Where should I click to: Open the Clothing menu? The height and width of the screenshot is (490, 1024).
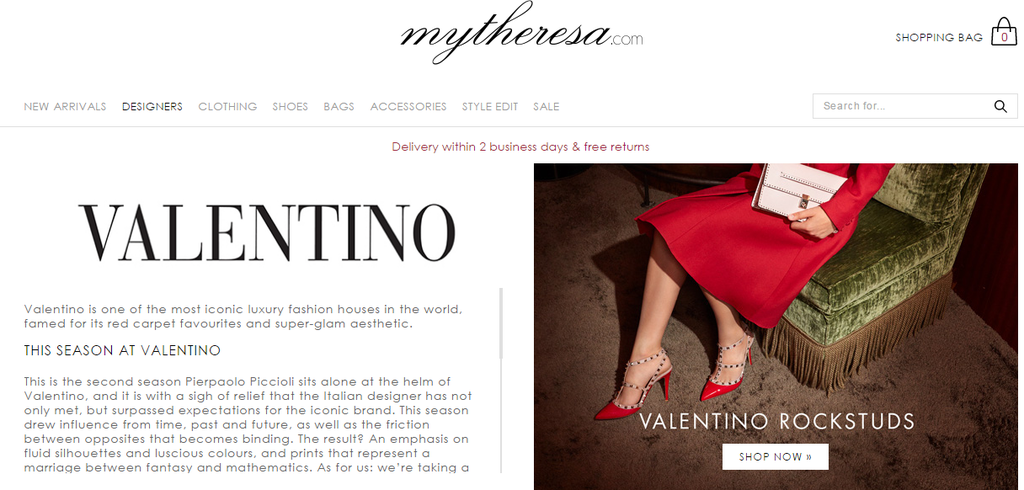point(228,106)
